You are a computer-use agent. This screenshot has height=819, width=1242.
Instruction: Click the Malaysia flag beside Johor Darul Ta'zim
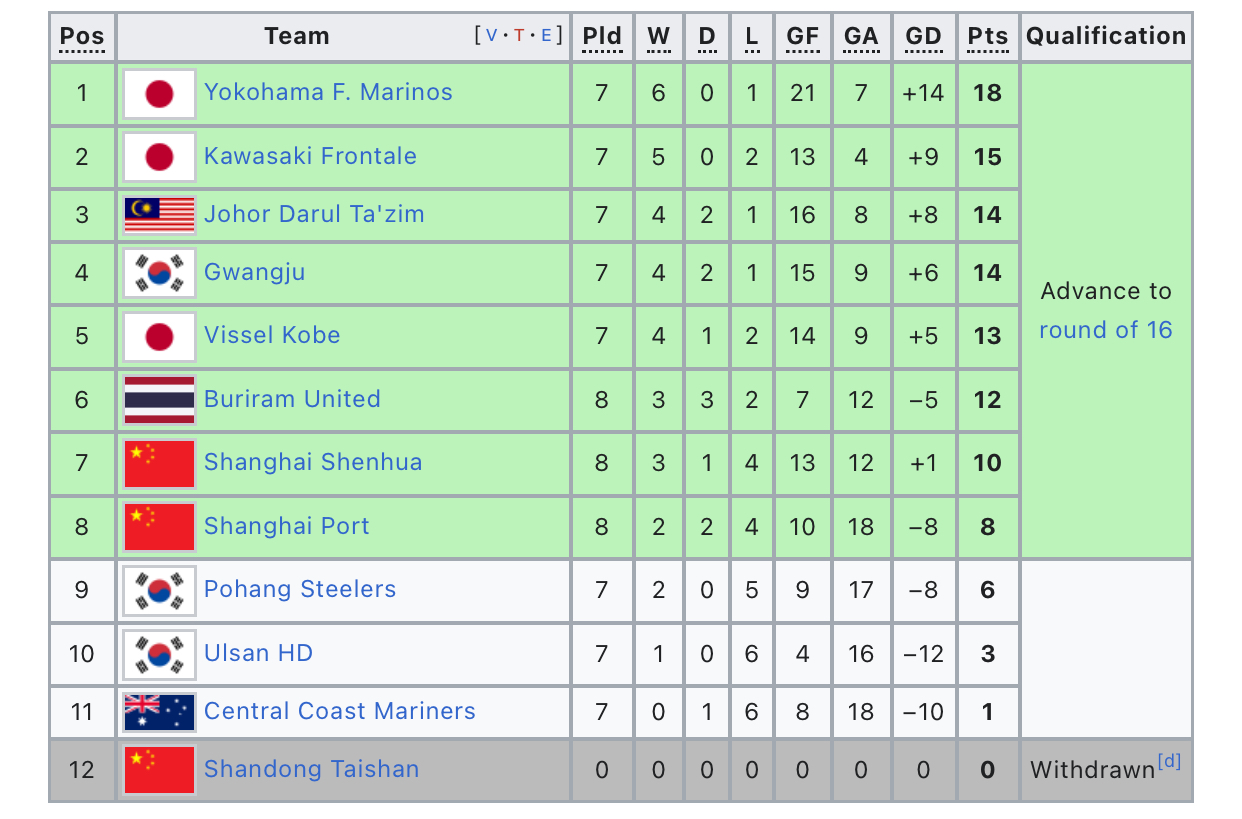coord(159,215)
